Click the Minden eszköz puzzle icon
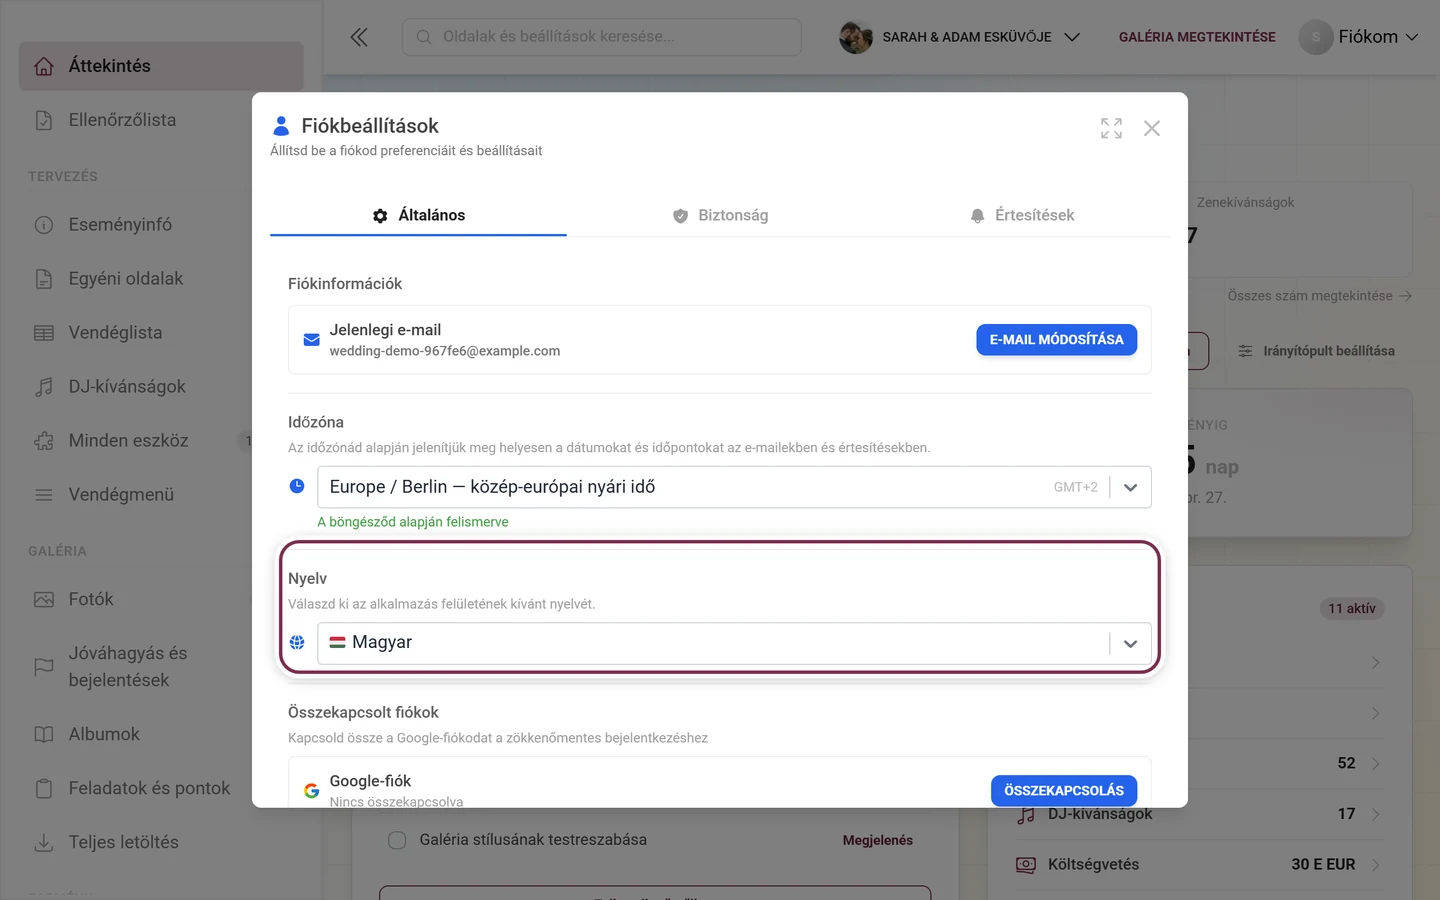 (x=44, y=441)
